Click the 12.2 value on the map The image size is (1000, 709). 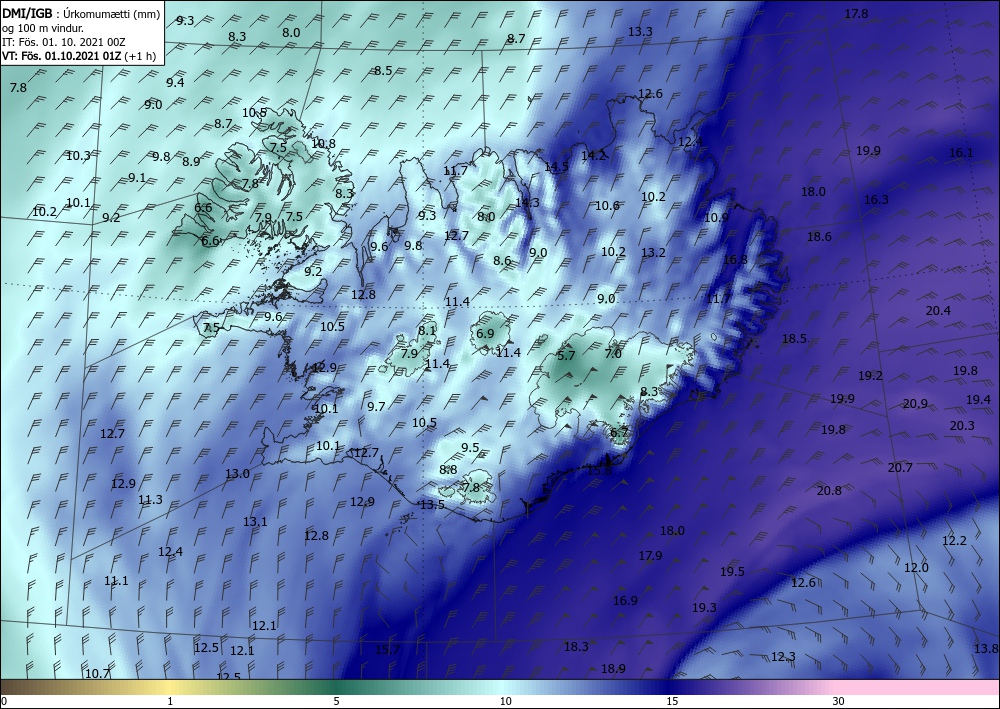(955, 541)
